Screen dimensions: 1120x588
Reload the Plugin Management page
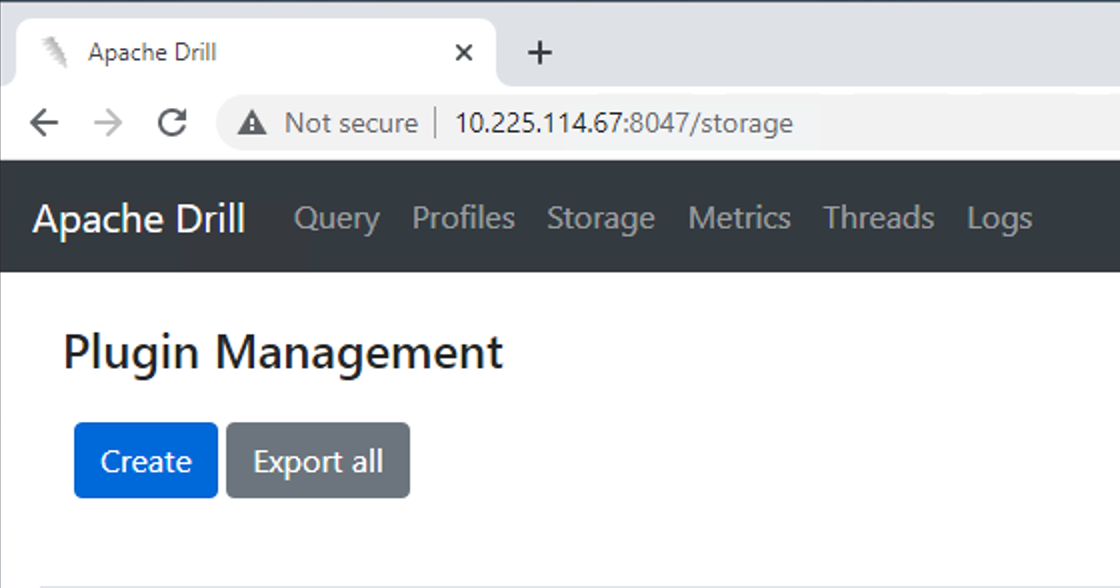[173, 122]
